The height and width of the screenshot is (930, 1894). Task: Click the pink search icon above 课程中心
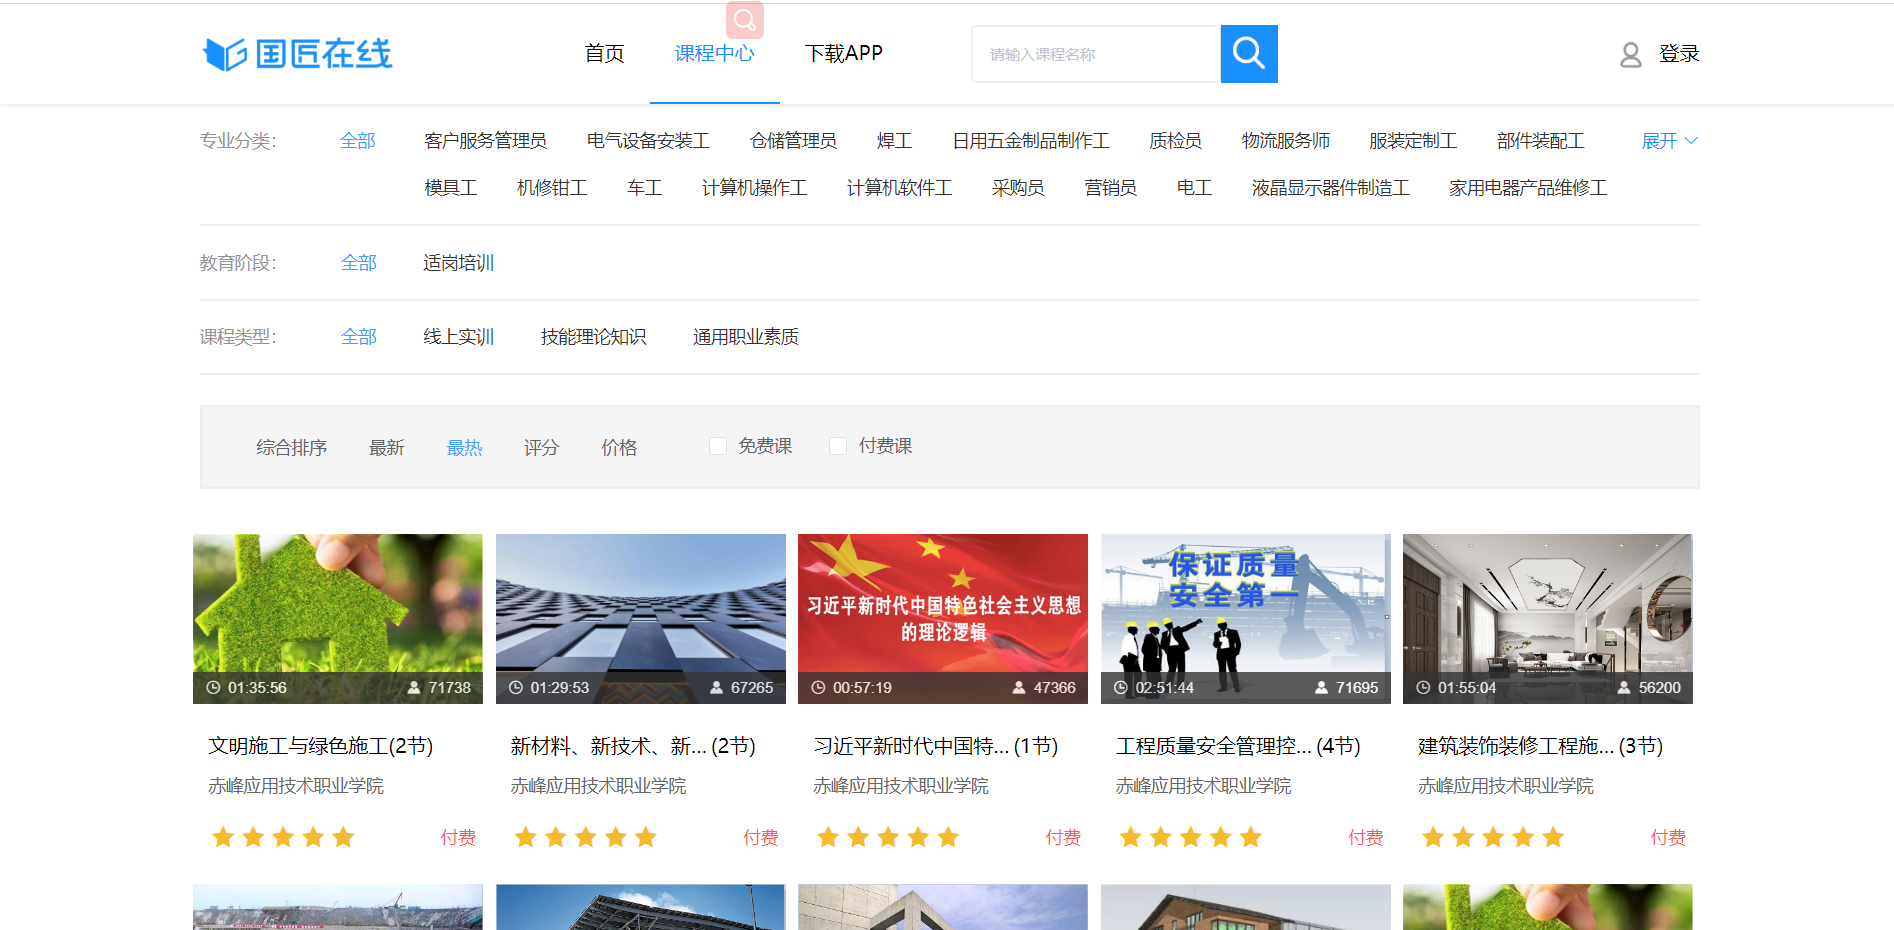[745, 20]
